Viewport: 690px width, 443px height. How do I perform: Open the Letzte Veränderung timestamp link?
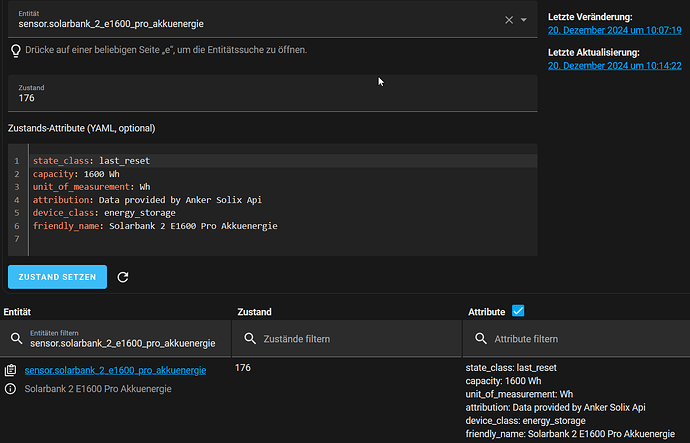(615, 30)
